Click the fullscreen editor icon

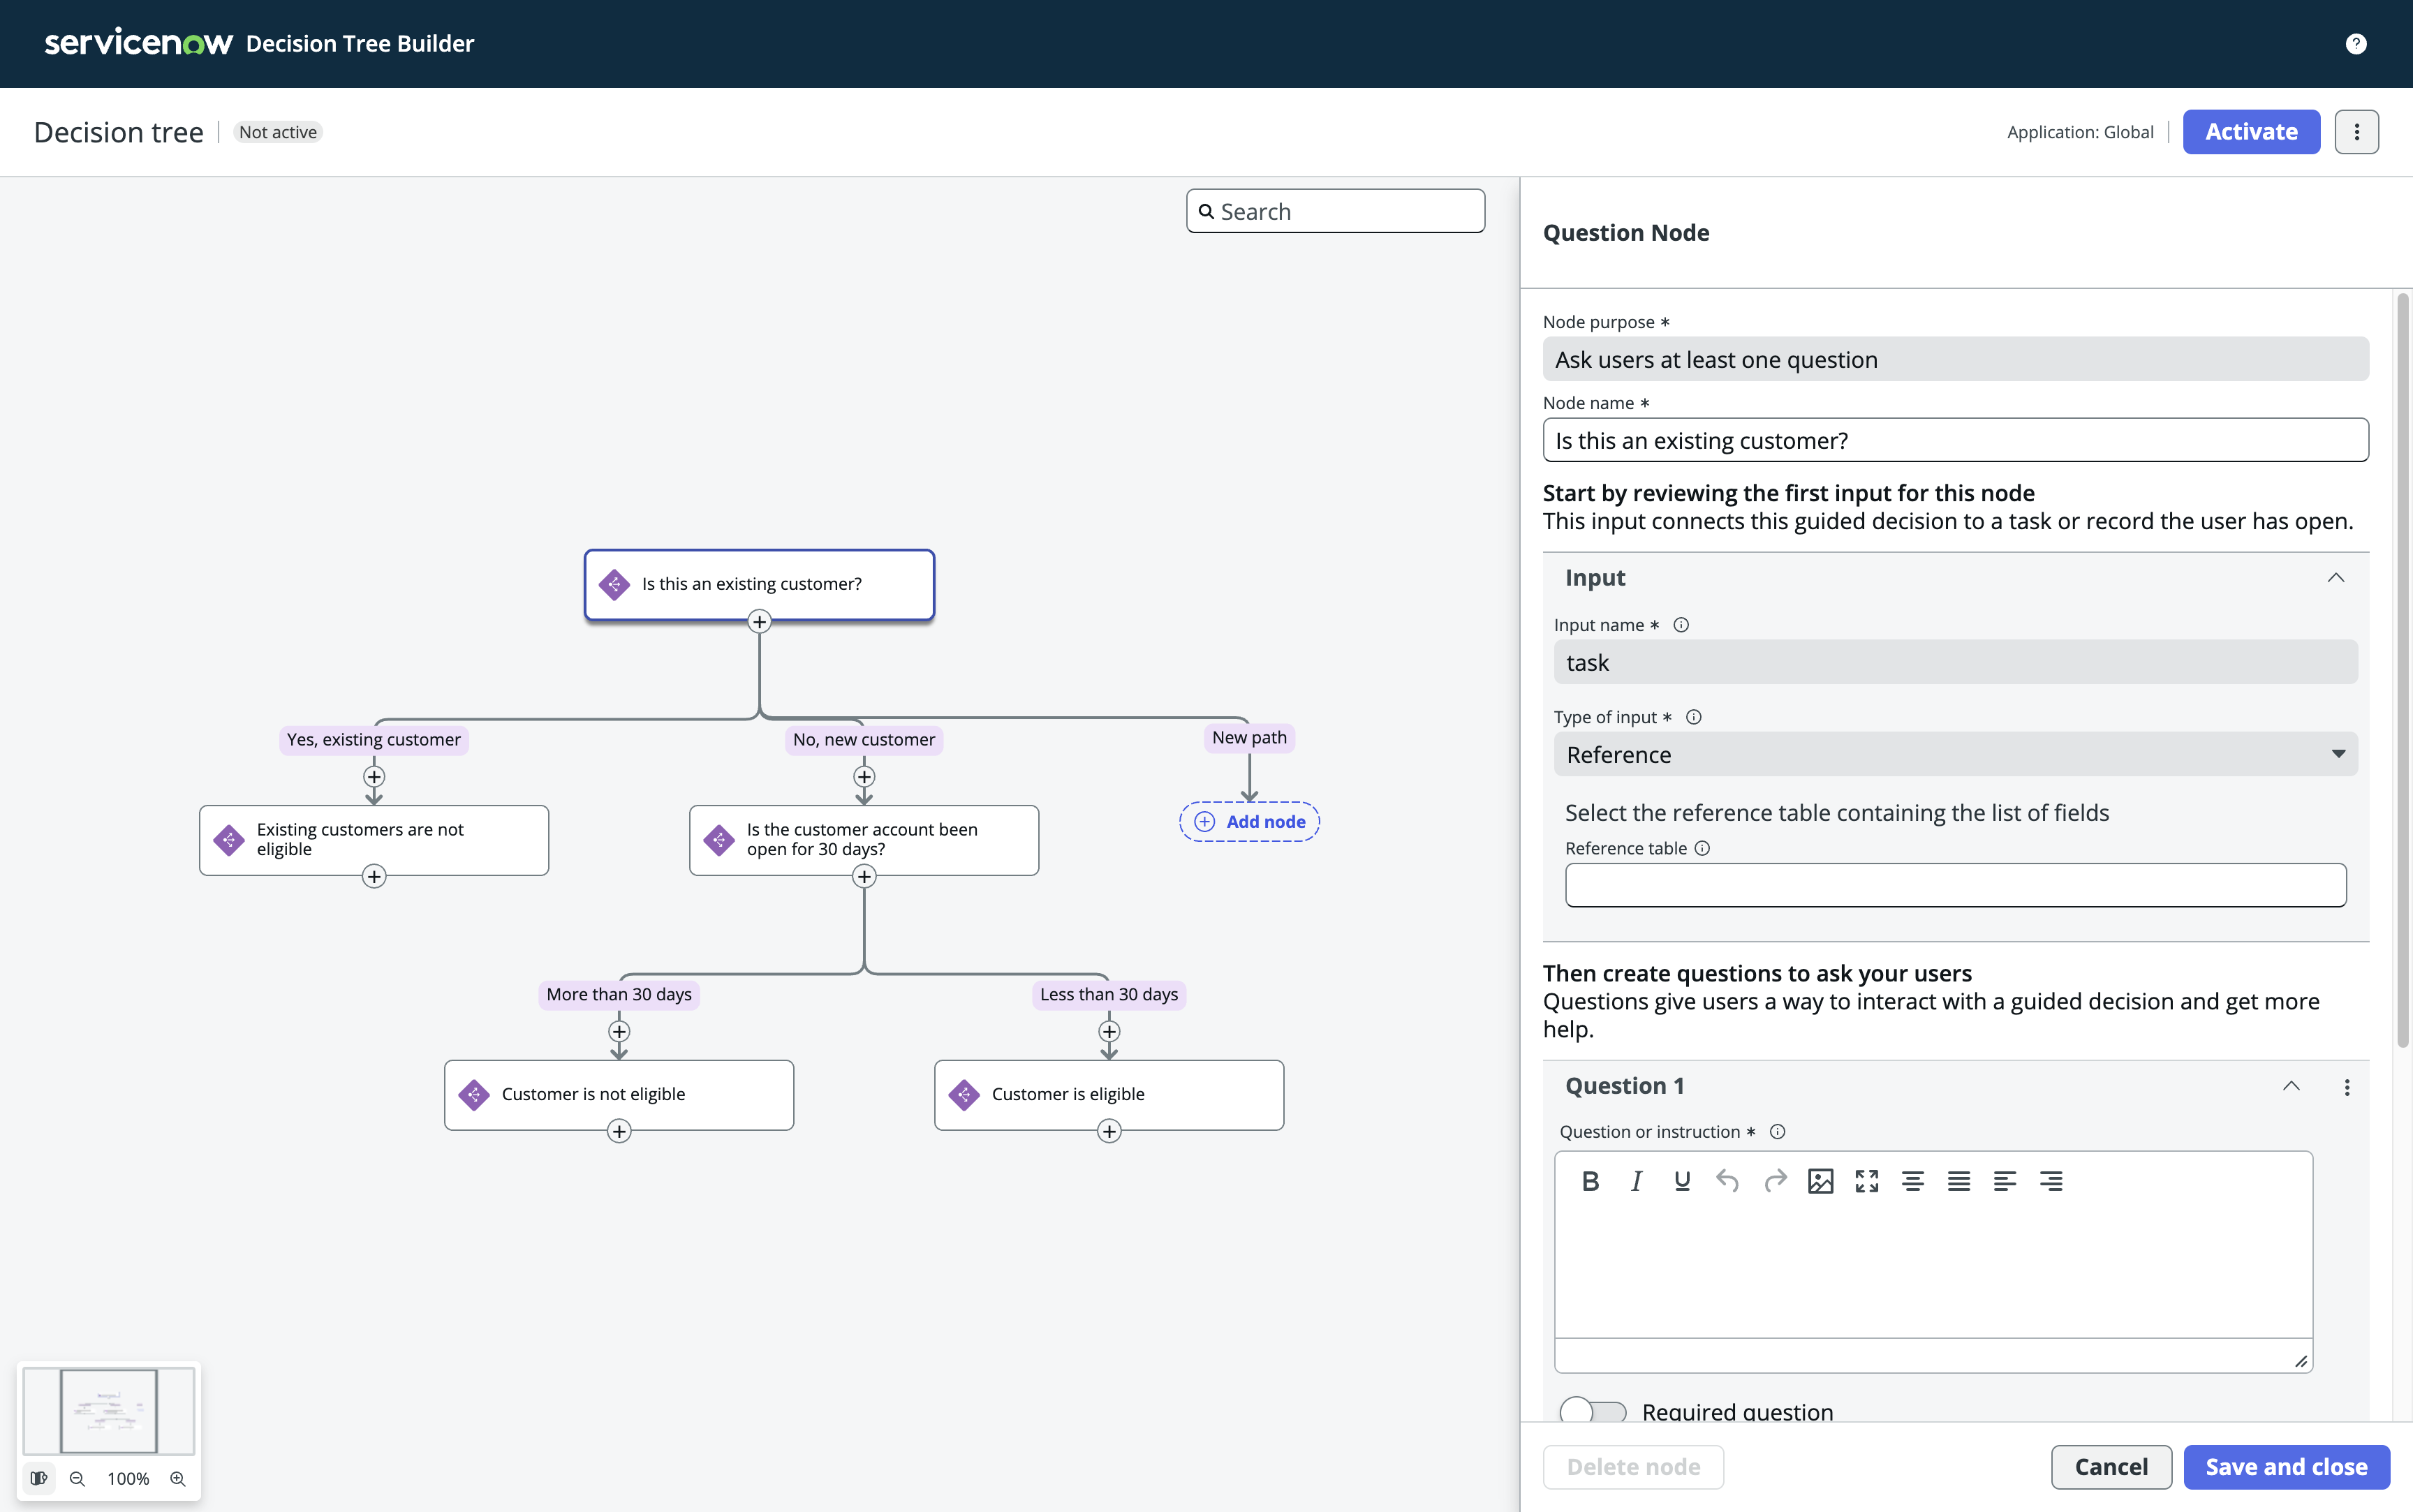(x=1866, y=1181)
